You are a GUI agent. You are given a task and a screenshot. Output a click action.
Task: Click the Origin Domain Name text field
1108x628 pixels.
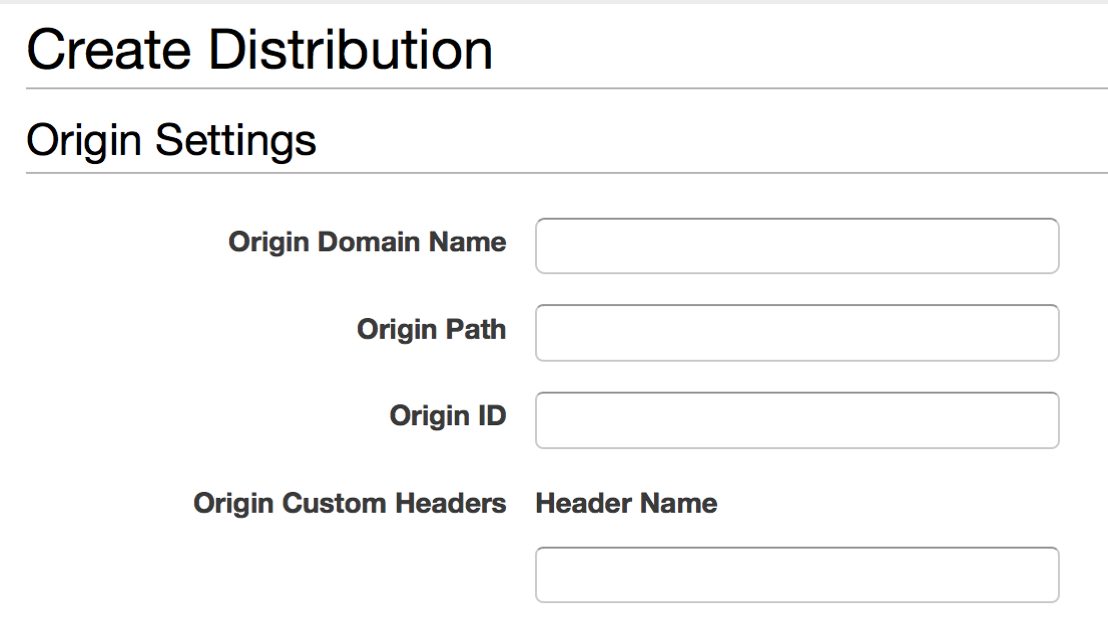coord(797,246)
